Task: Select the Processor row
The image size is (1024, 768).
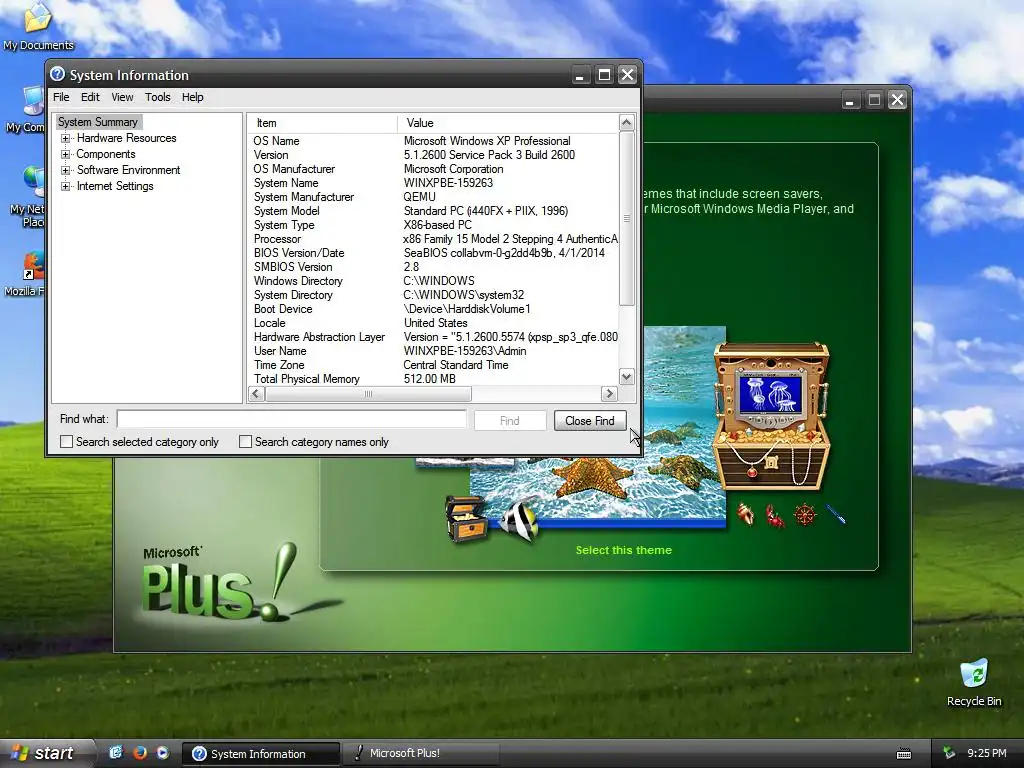Action: coord(433,239)
